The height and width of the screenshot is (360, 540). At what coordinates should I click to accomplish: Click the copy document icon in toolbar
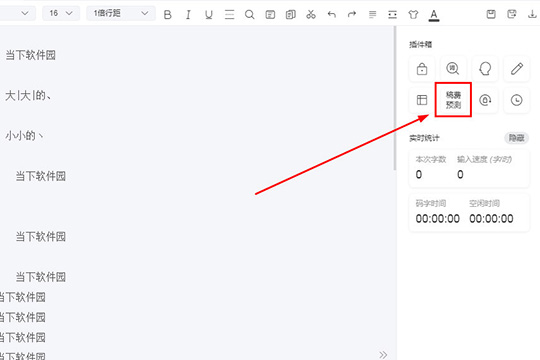291,14
